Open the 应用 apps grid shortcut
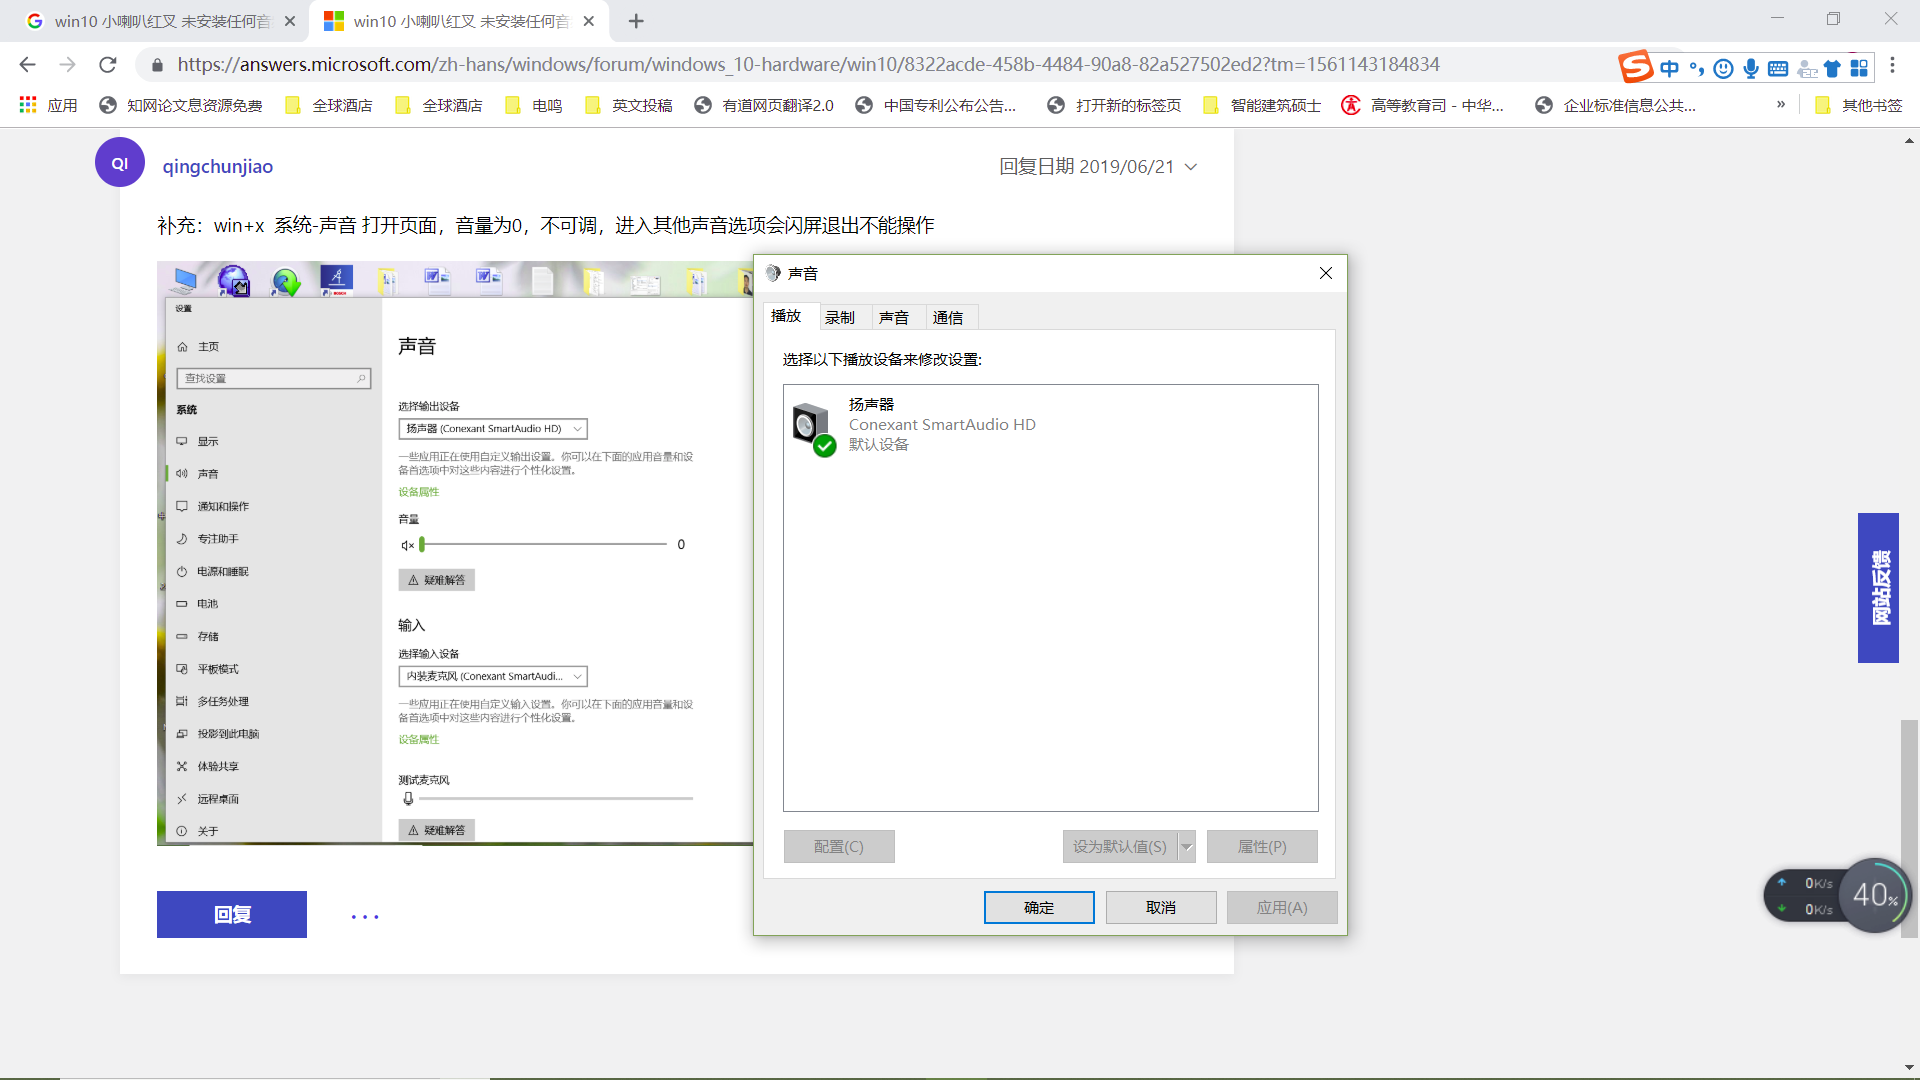Image resolution: width=1920 pixels, height=1080 pixels. pyautogui.click(x=48, y=105)
